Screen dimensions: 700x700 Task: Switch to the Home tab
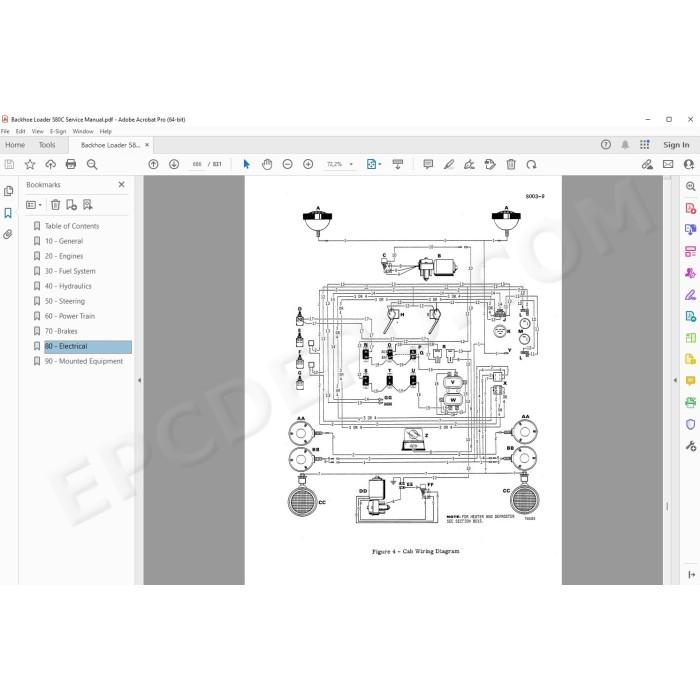tap(15, 145)
